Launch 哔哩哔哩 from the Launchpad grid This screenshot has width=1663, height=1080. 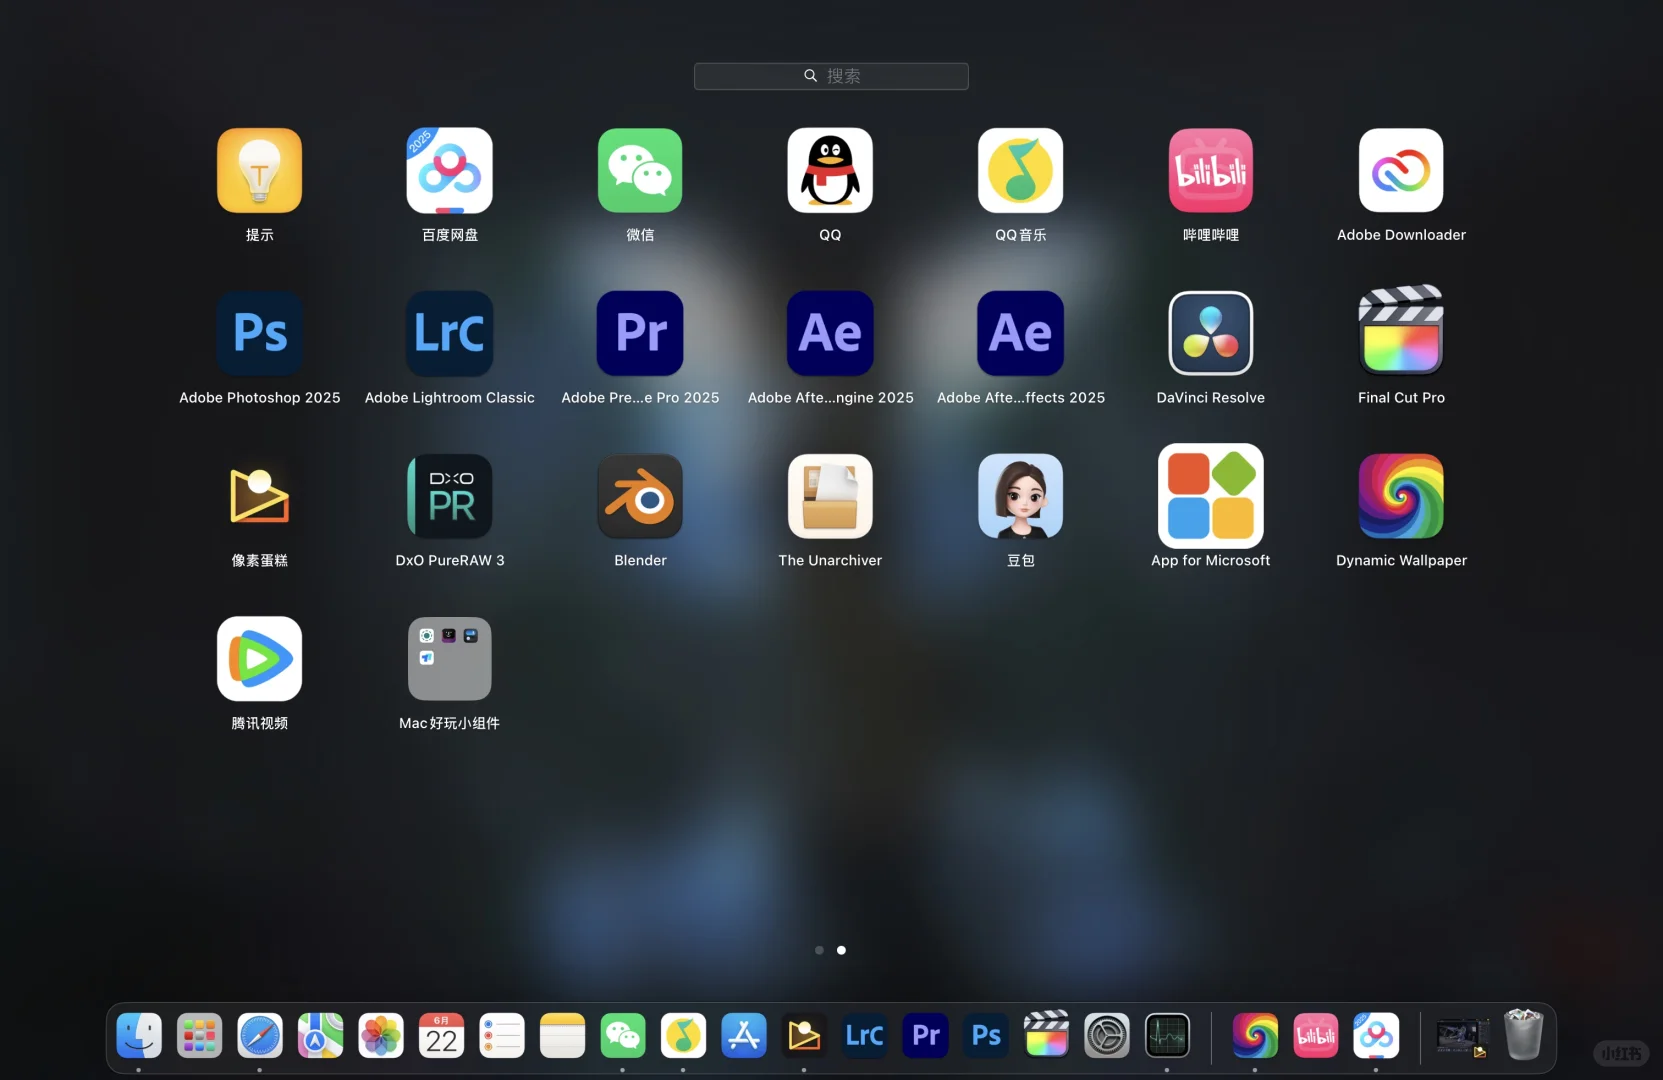[1211, 170]
